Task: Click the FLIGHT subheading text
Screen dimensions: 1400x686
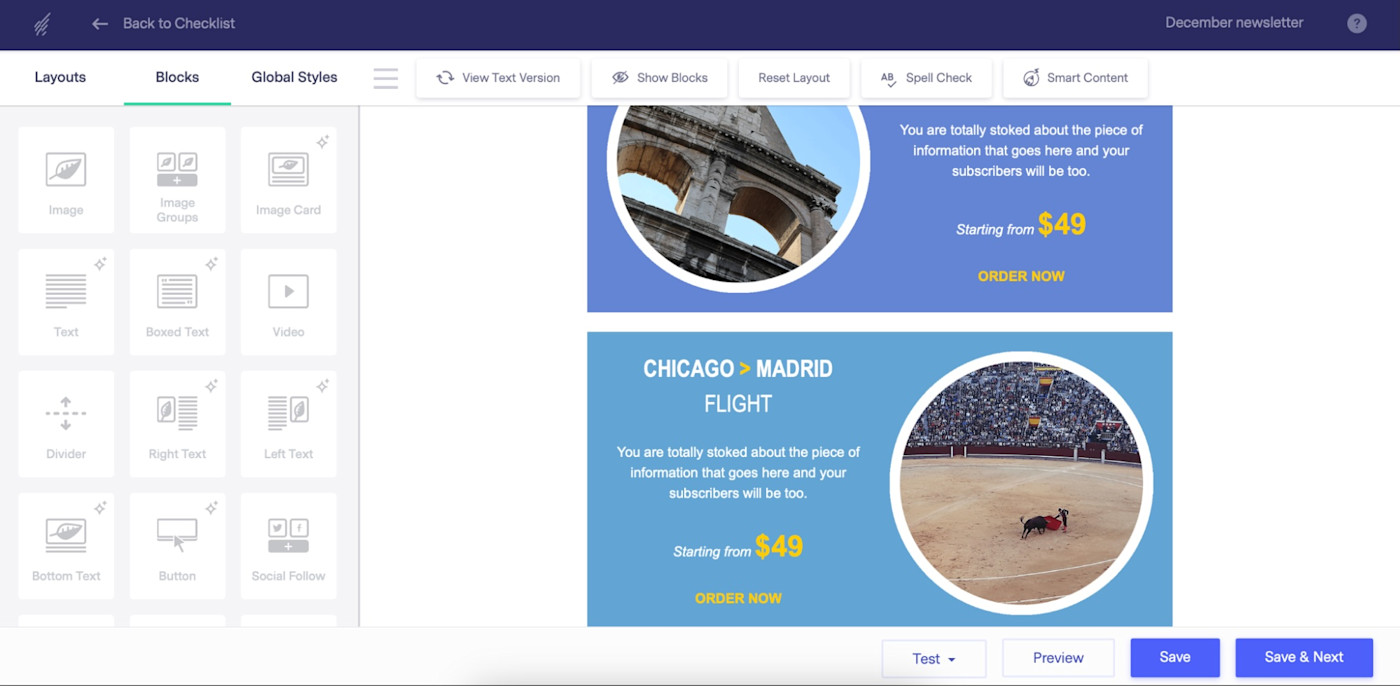Action: pos(738,404)
